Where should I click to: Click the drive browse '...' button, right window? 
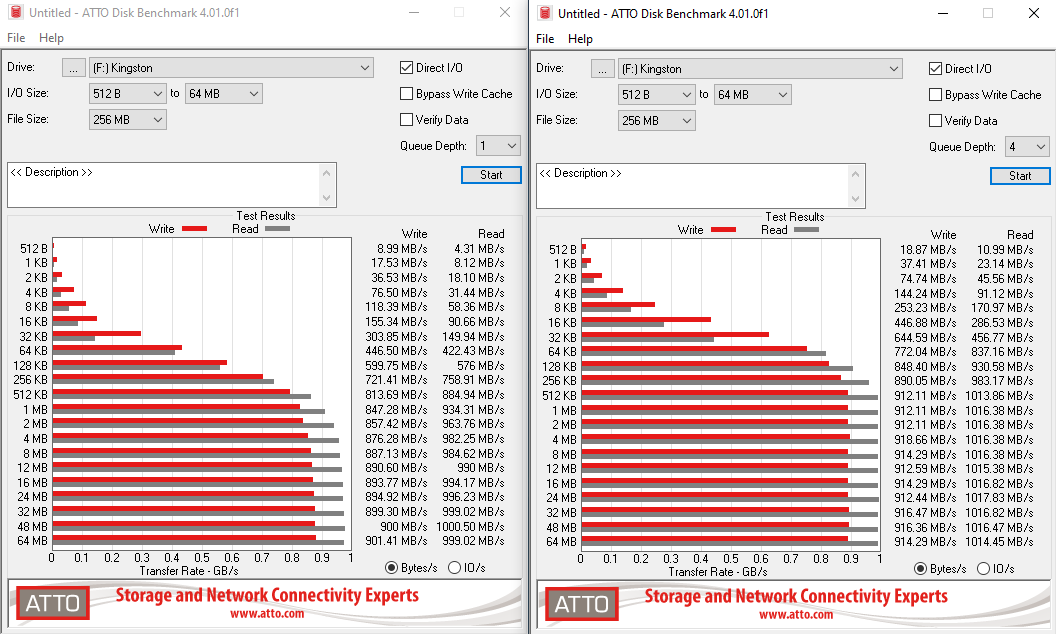pyautogui.click(x=603, y=69)
